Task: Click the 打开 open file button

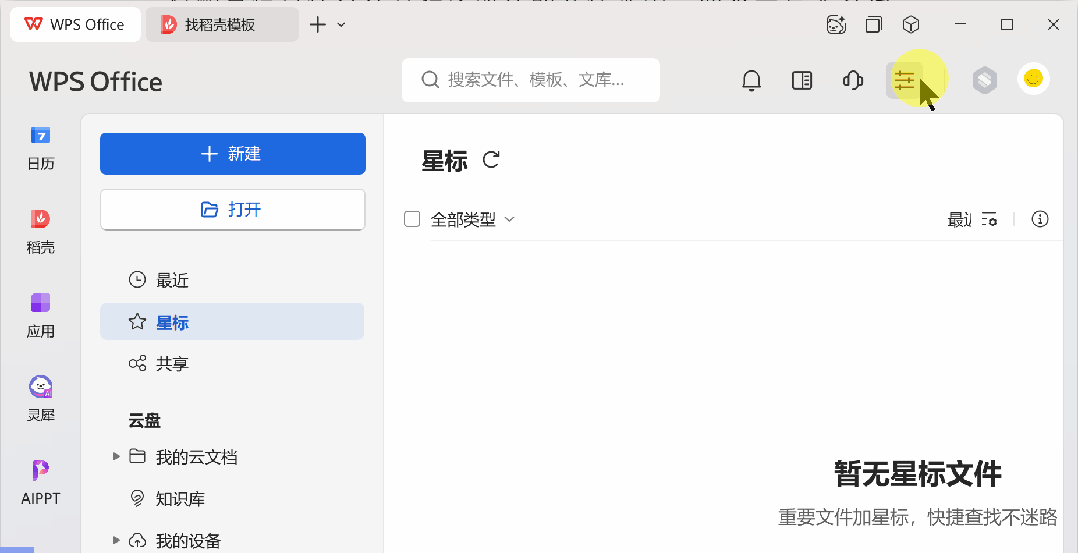Action: (x=233, y=210)
